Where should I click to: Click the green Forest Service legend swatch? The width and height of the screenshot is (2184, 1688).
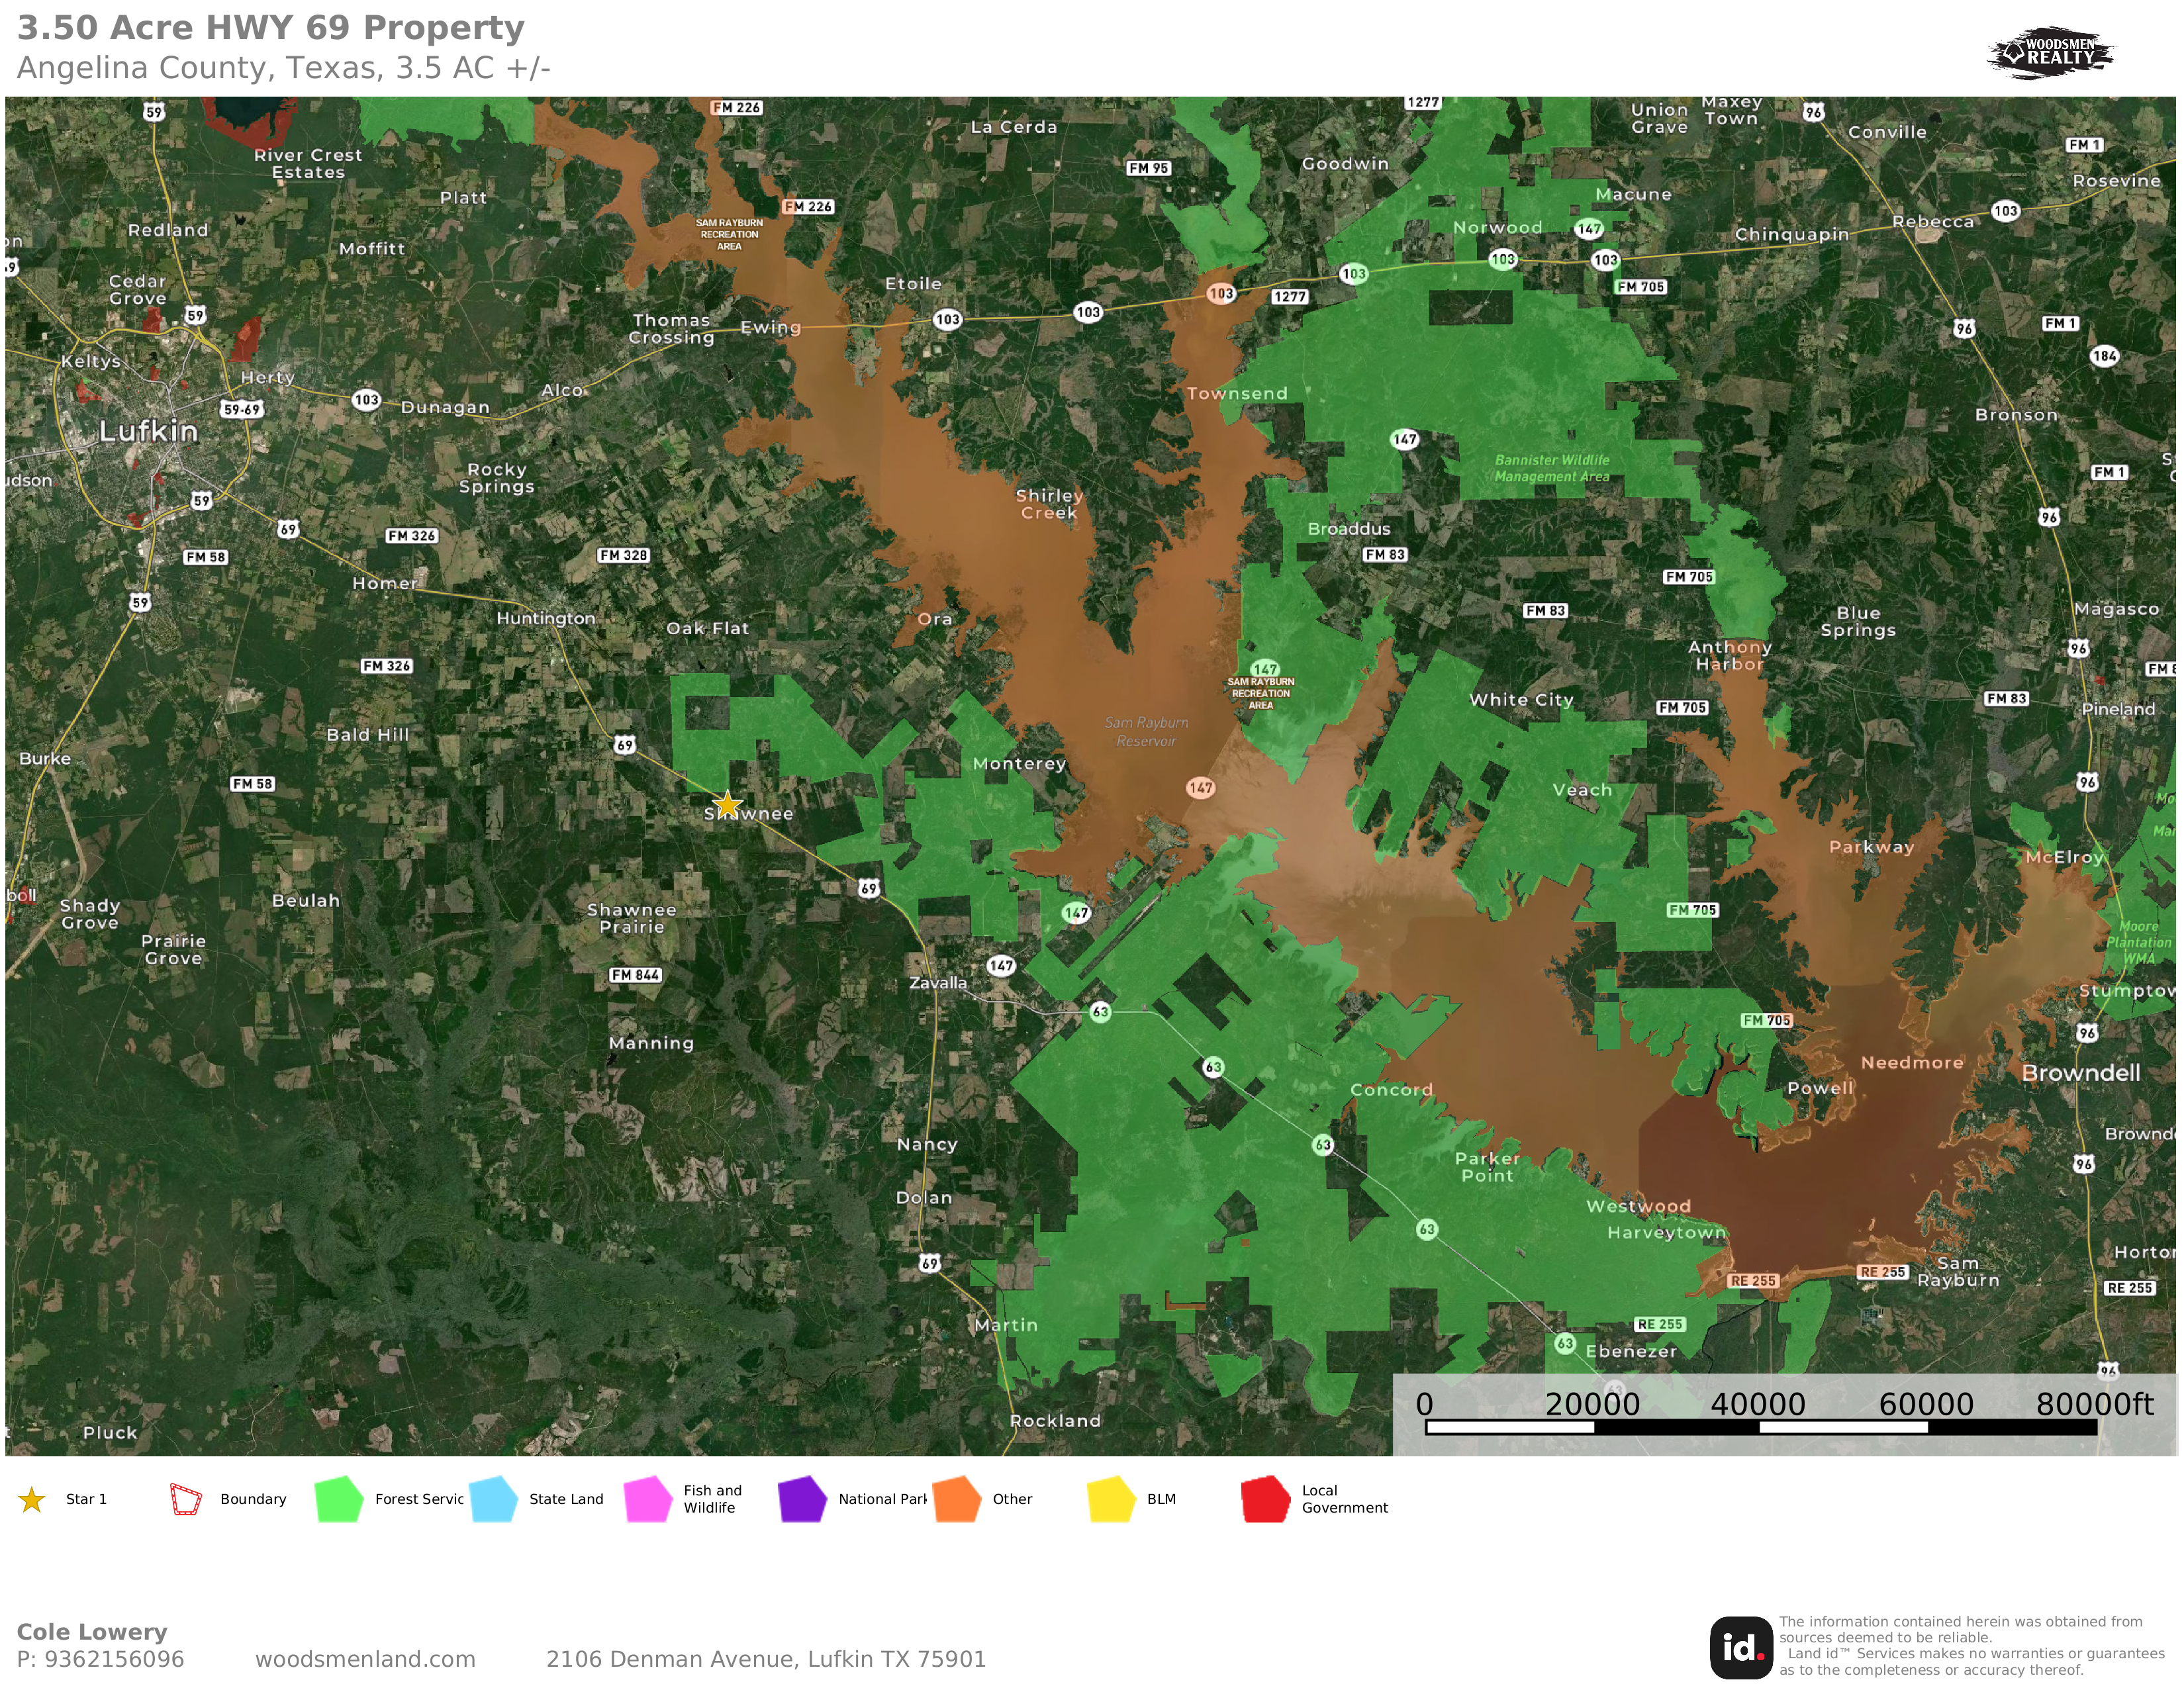pyautogui.click(x=339, y=1499)
